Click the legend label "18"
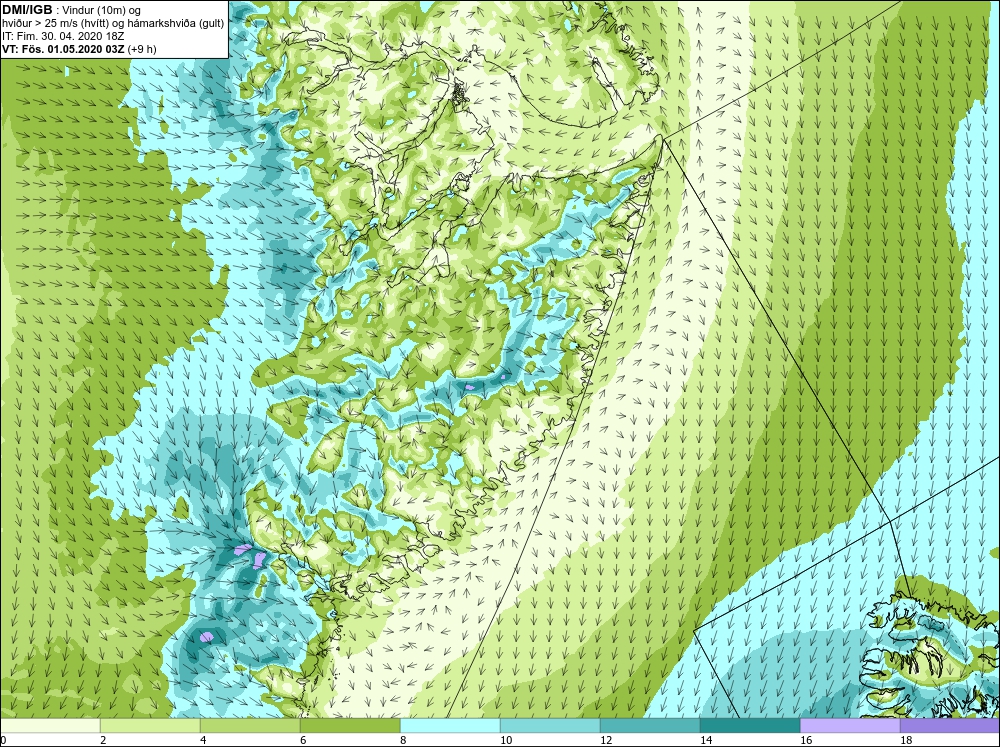 coord(906,740)
